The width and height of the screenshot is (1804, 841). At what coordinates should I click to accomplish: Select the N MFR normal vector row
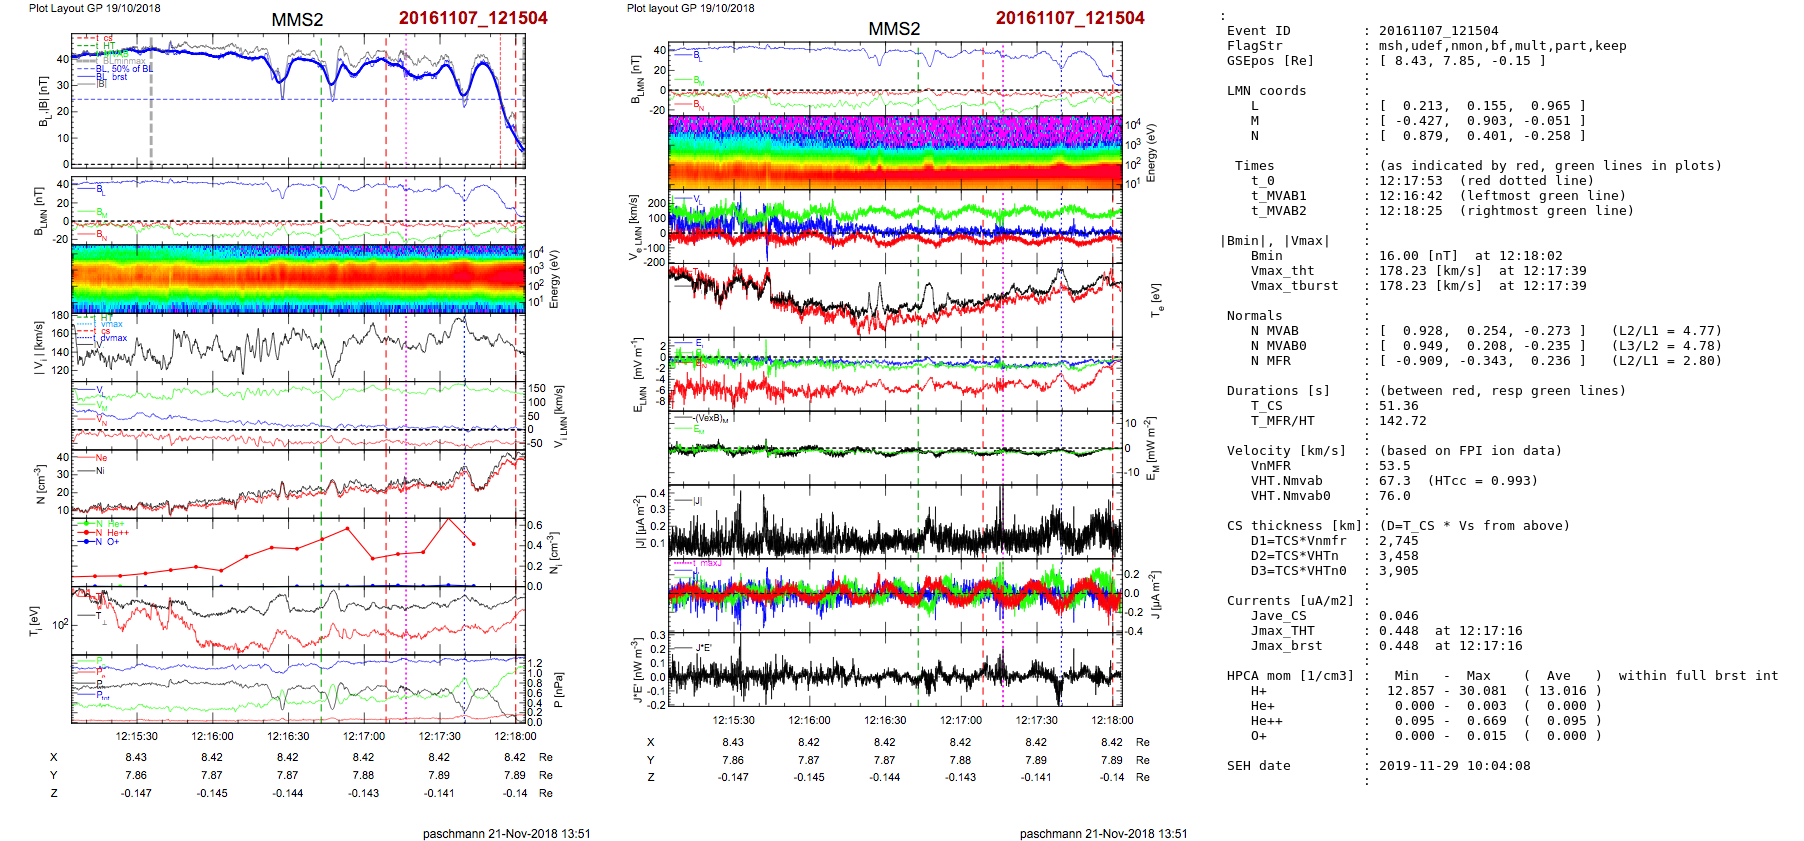1482,361
